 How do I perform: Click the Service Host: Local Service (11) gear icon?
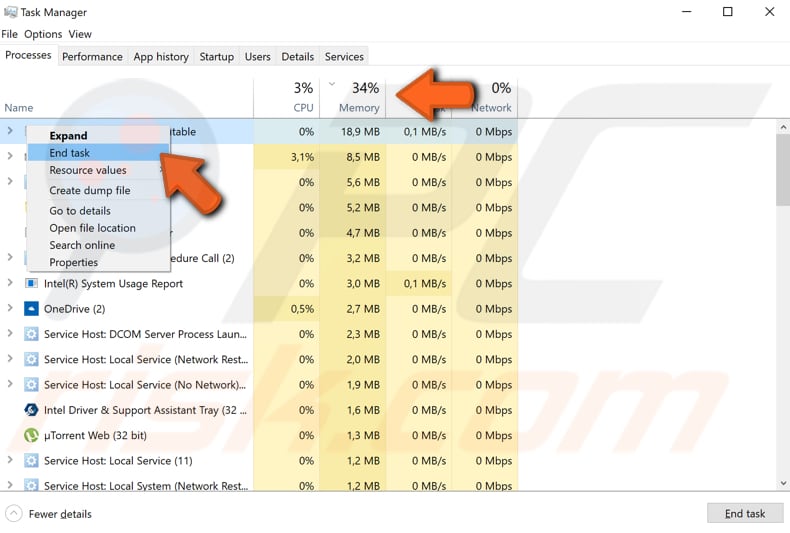pos(31,460)
